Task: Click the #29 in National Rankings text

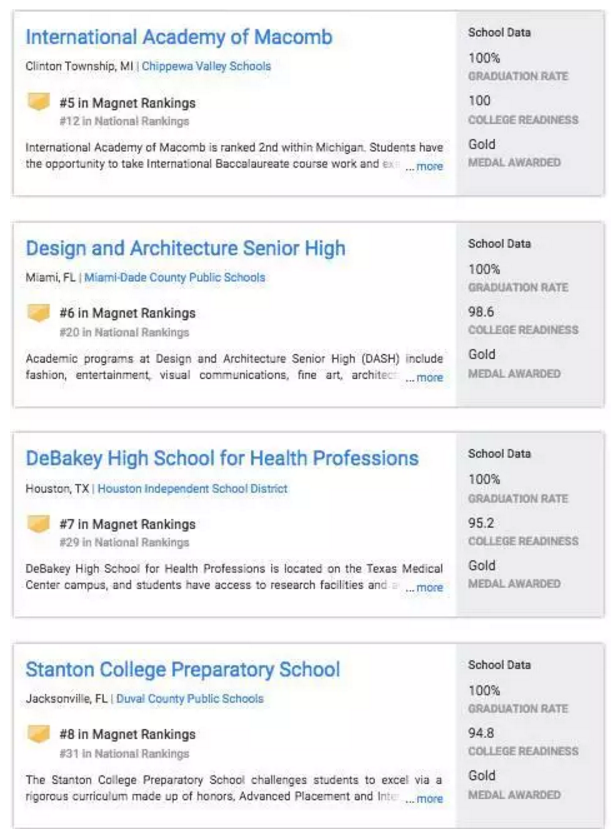Action: click(124, 543)
